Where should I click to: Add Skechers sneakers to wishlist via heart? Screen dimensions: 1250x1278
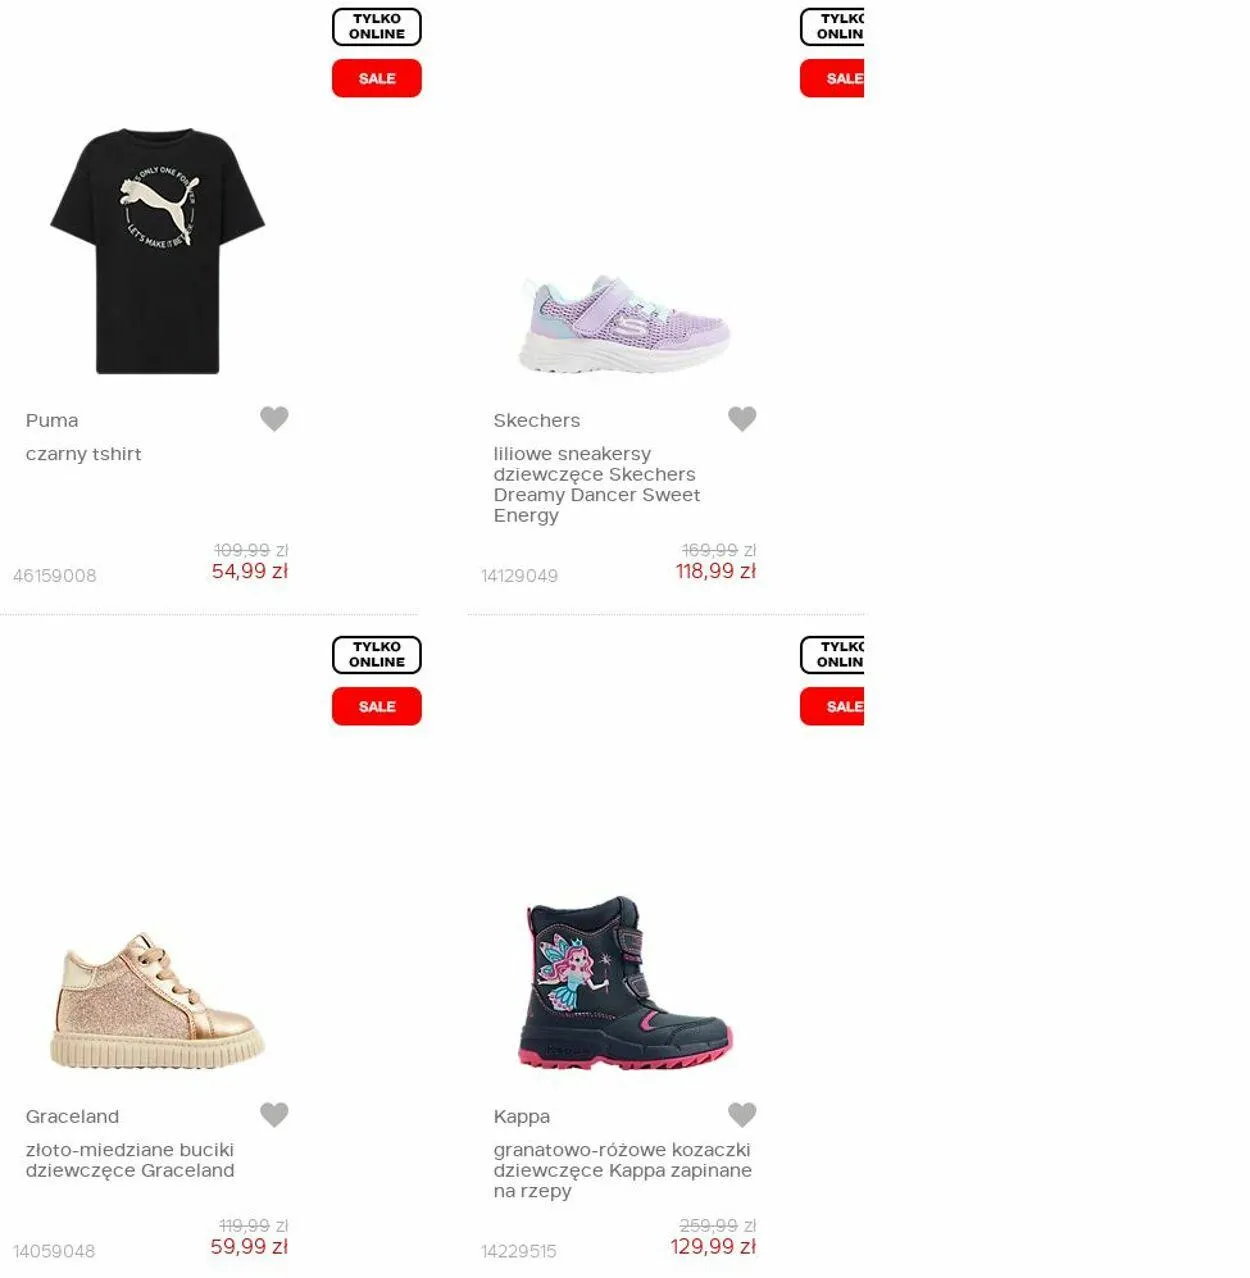pos(742,419)
